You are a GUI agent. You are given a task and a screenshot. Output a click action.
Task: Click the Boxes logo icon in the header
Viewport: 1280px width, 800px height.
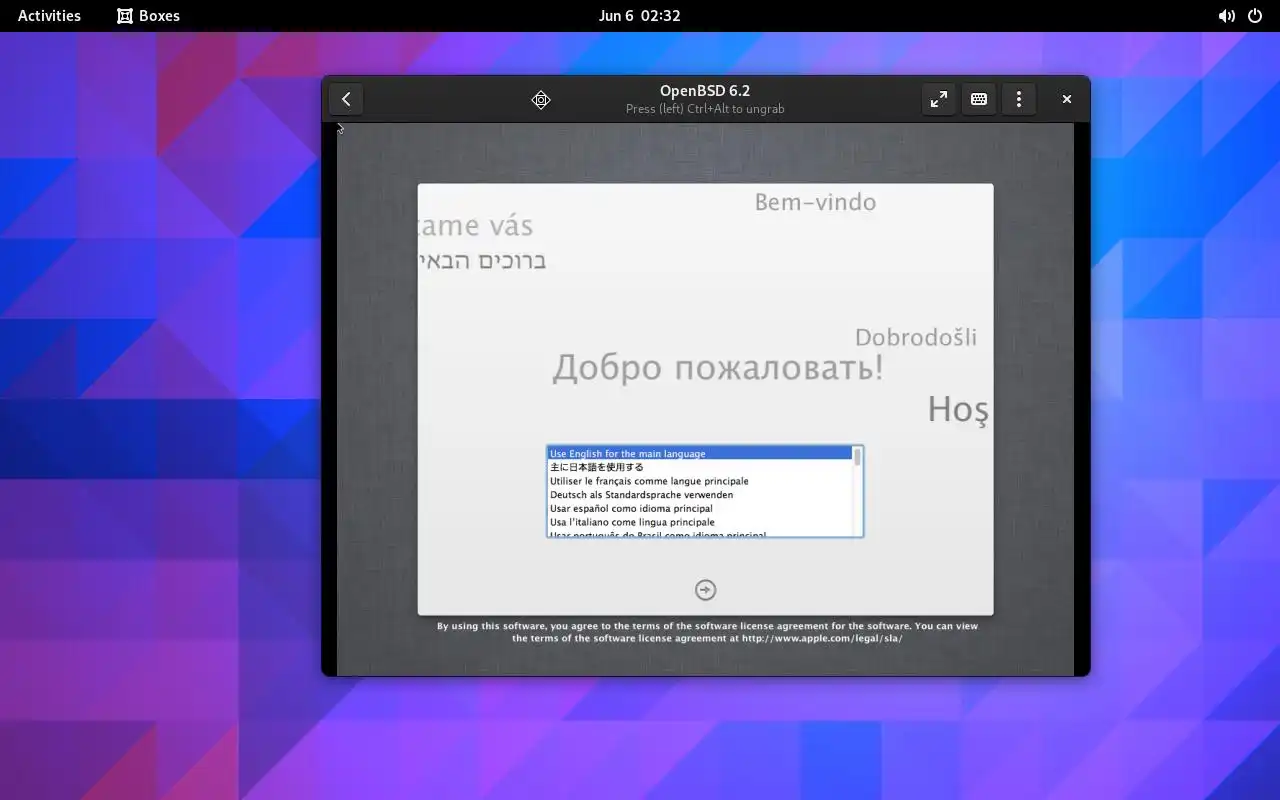[541, 99]
